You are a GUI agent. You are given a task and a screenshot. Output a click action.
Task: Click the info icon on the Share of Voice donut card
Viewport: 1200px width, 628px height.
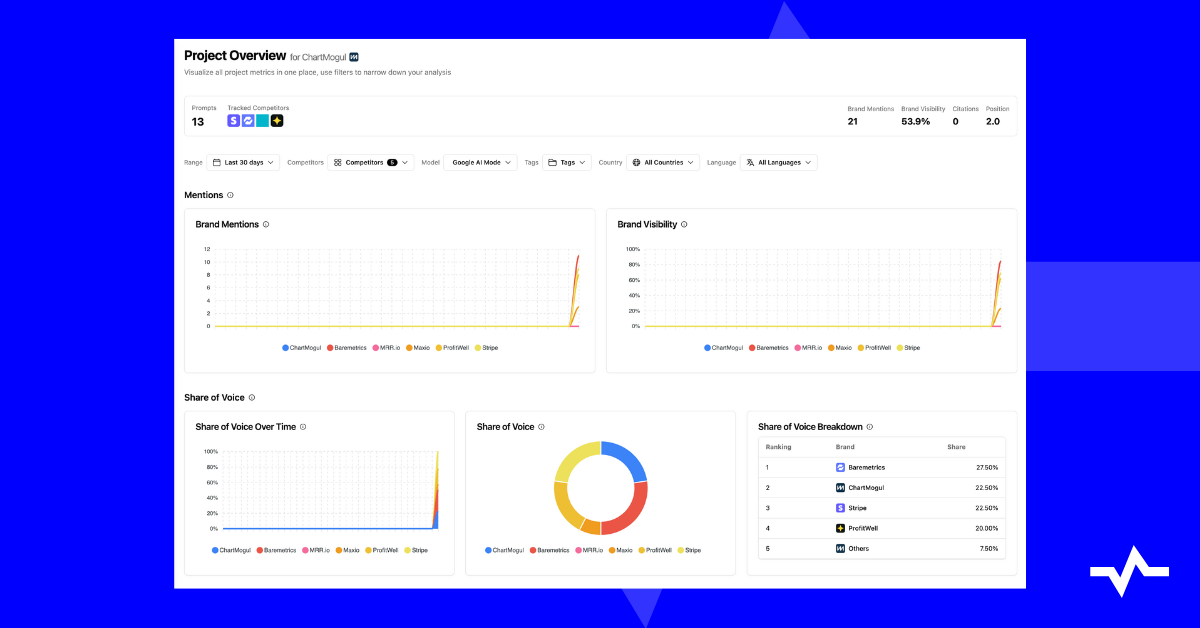(542, 427)
